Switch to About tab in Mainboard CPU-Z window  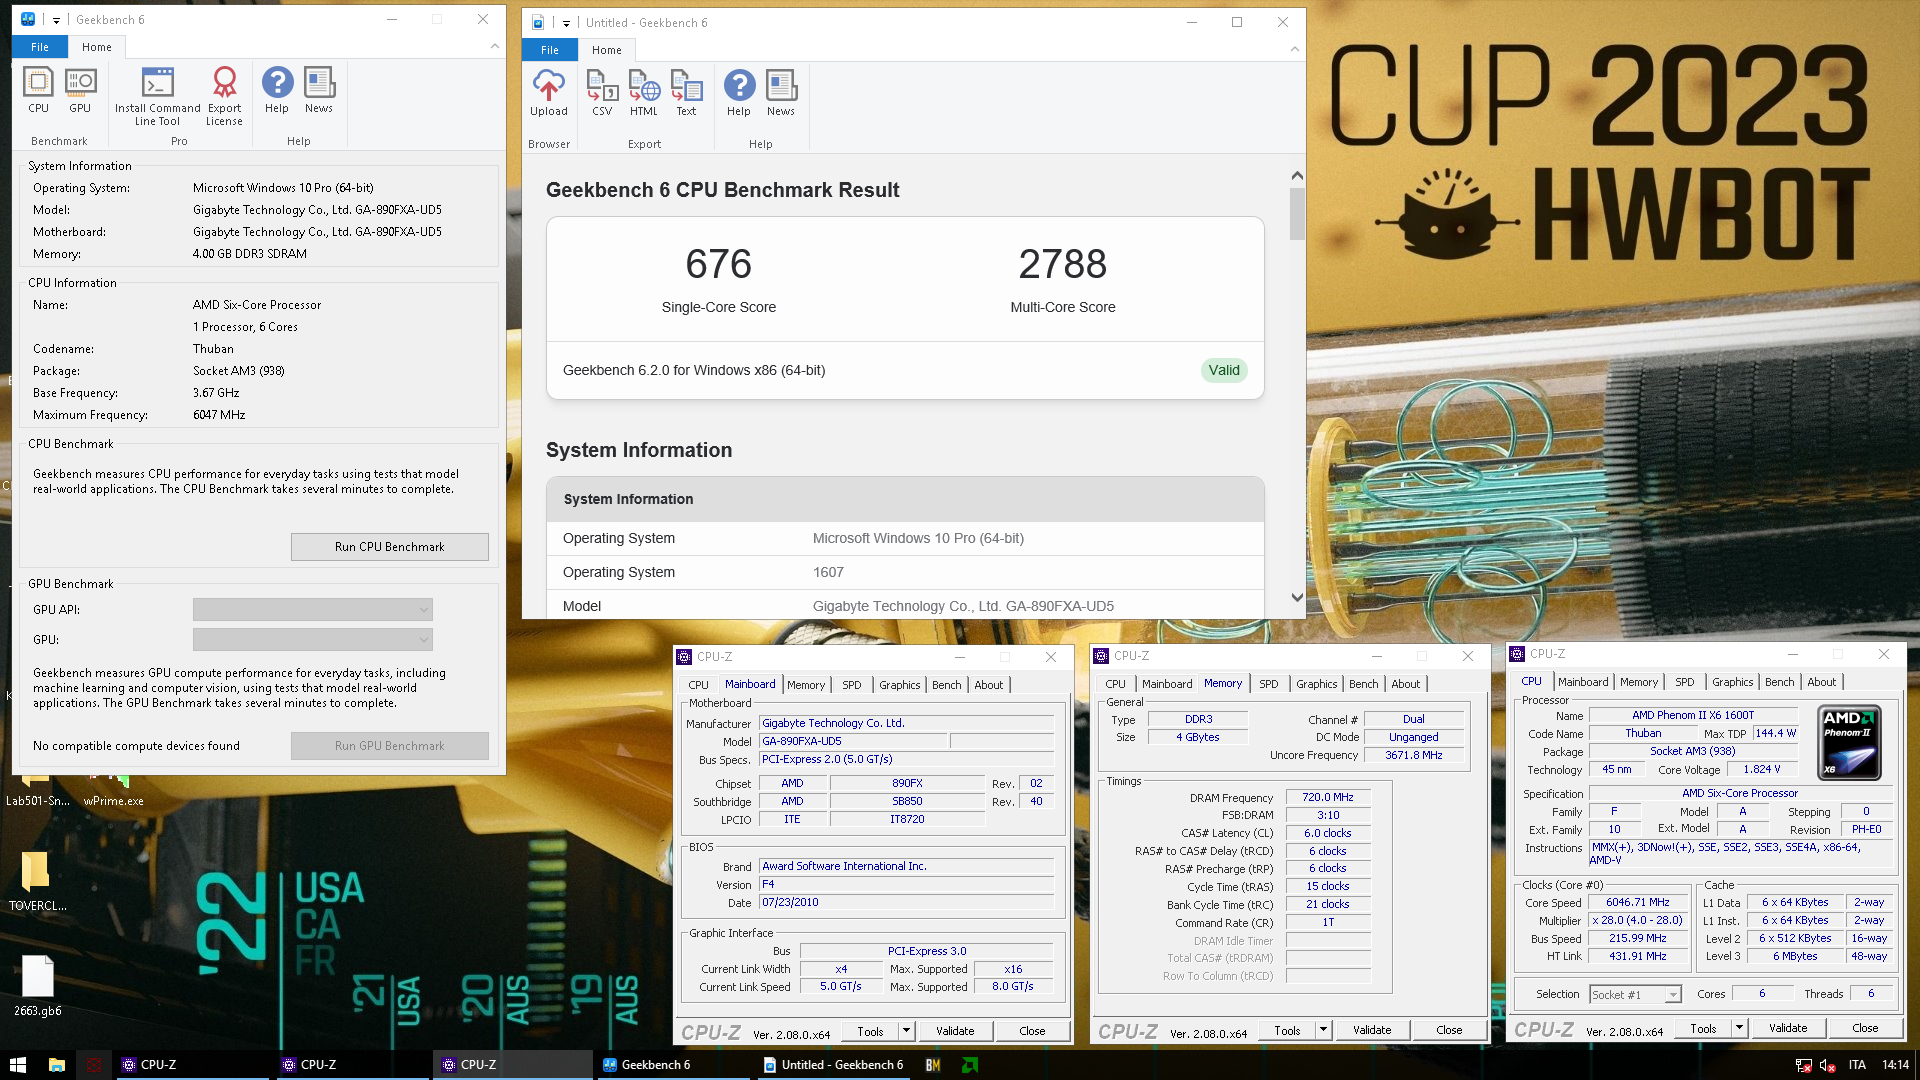click(x=989, y=685)
